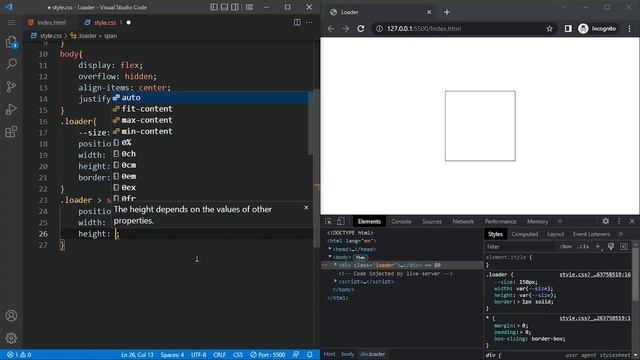Toggle the device toolbar in DevTools
This screenshot has width=640, height=360.
(340, 221)
